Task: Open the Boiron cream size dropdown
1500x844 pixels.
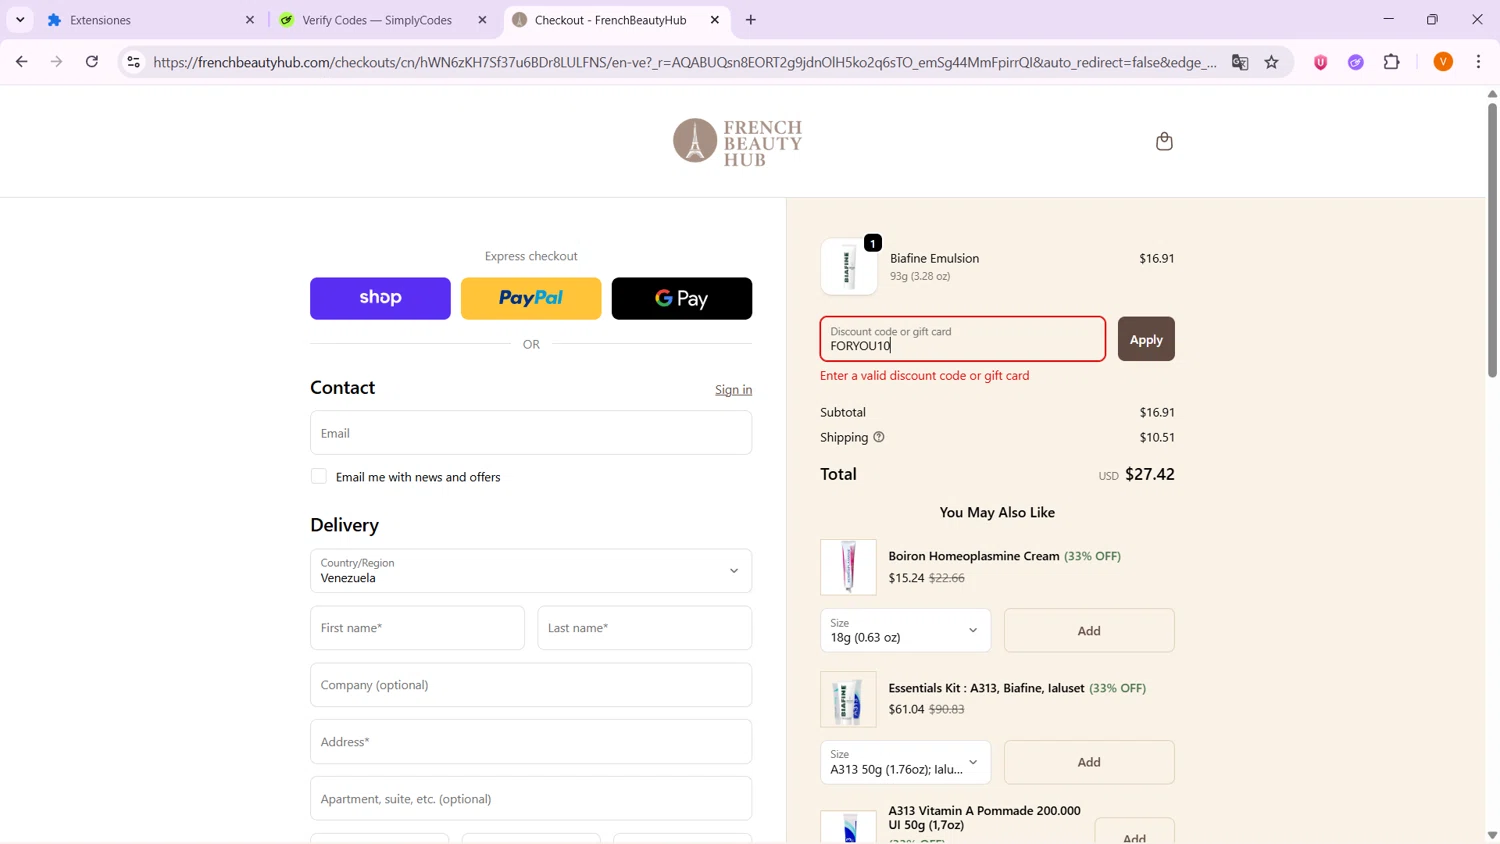Action: coord(905,630)
